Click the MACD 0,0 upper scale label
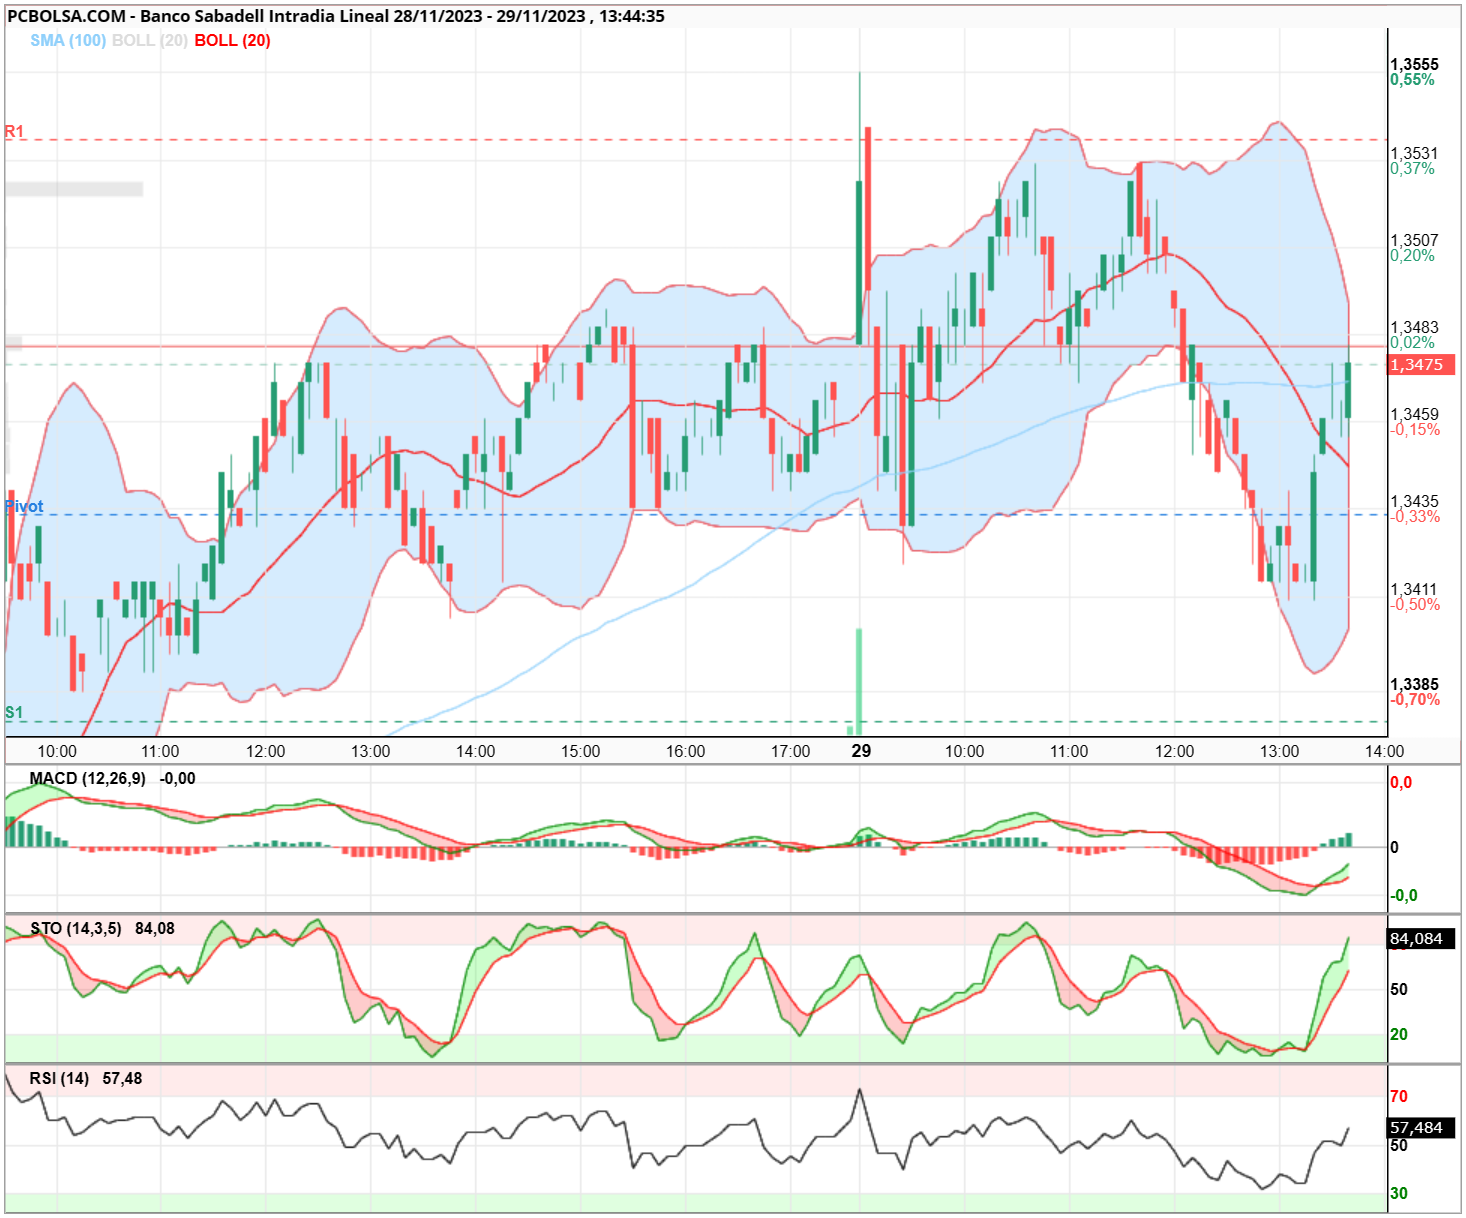Viewport: 1466px width, 1218px height. point(1401,782)
